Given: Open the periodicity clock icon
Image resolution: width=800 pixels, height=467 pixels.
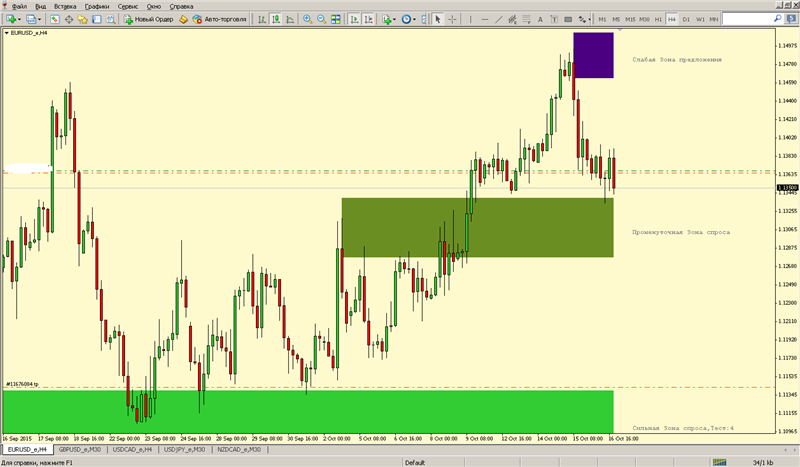Looking at the screenshot, I should coord(406,19).
